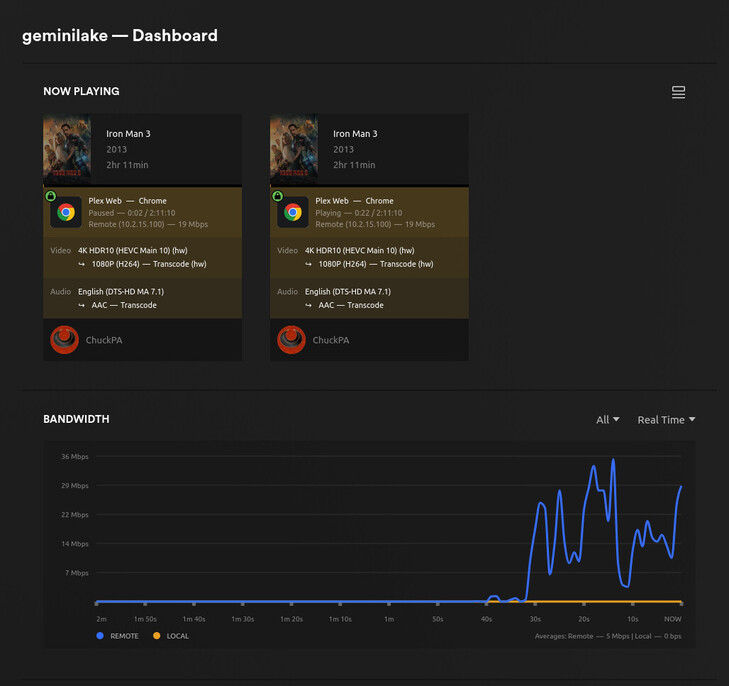Click the NOW PLAYING section heading
This screenshot has height=686, width=729.
pyautogui.click(x=81, y=91)
